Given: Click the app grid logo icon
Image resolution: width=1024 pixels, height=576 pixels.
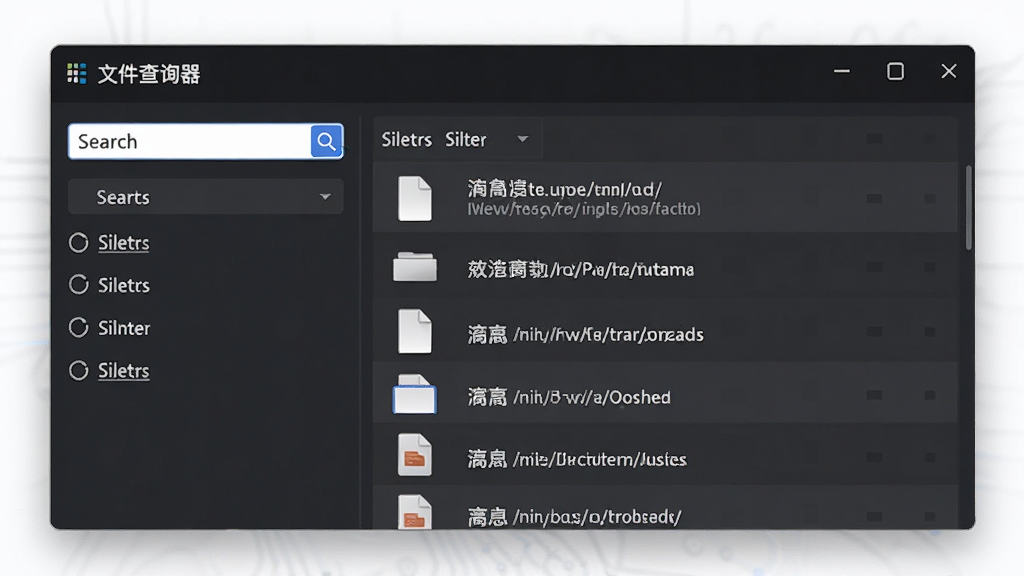Looking at the screenshot, I should [x=76, y=73].
